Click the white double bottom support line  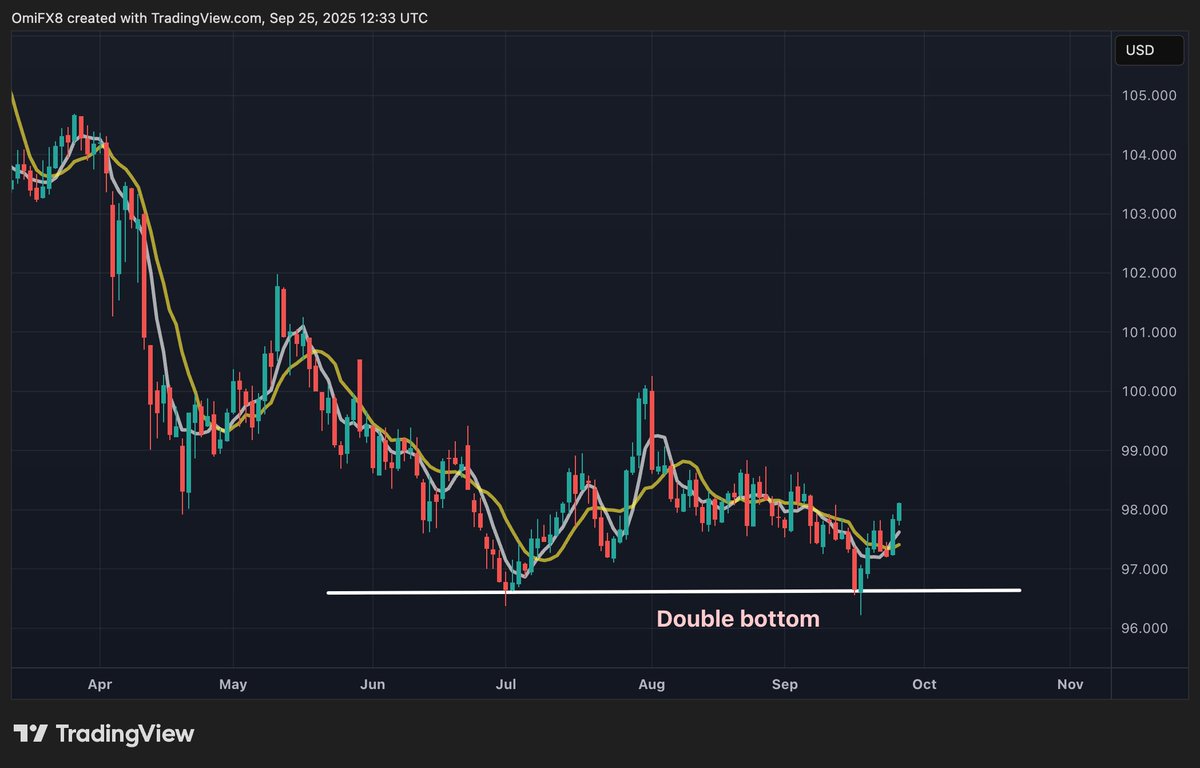coord(674,592)
